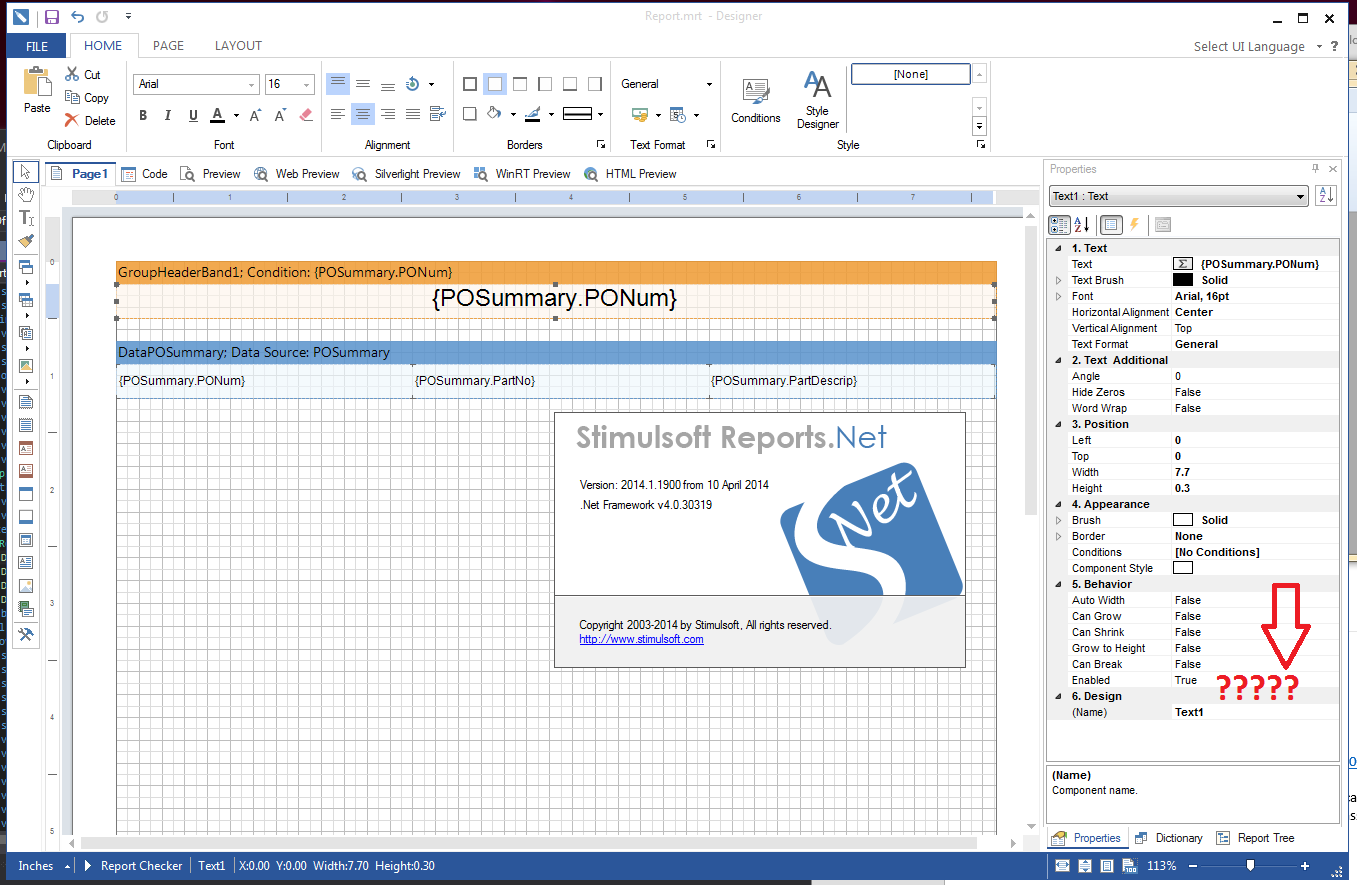Image resolution: width=1357 pixels, height=885 pixels.
Task: Align text to the right
Action: pyautogui.click(x=388, y=115)
